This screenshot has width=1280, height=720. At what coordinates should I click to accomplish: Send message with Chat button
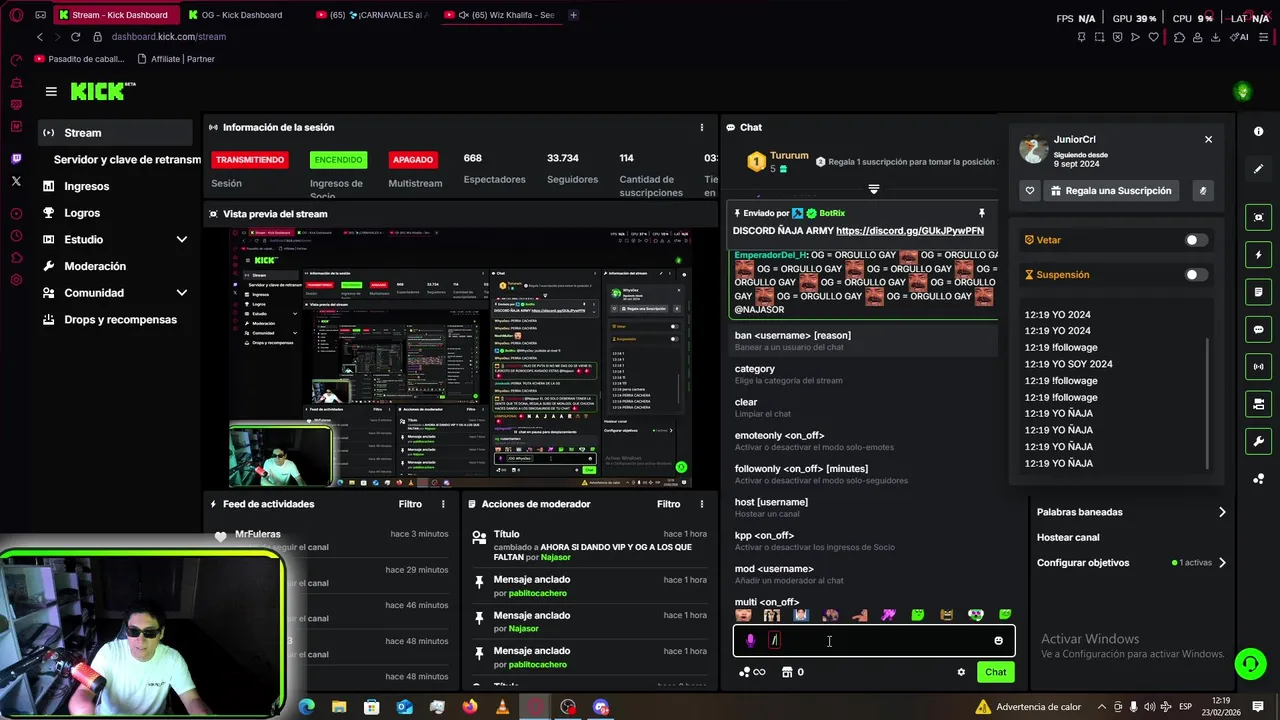pyautogui.click(x=995, y=672)
